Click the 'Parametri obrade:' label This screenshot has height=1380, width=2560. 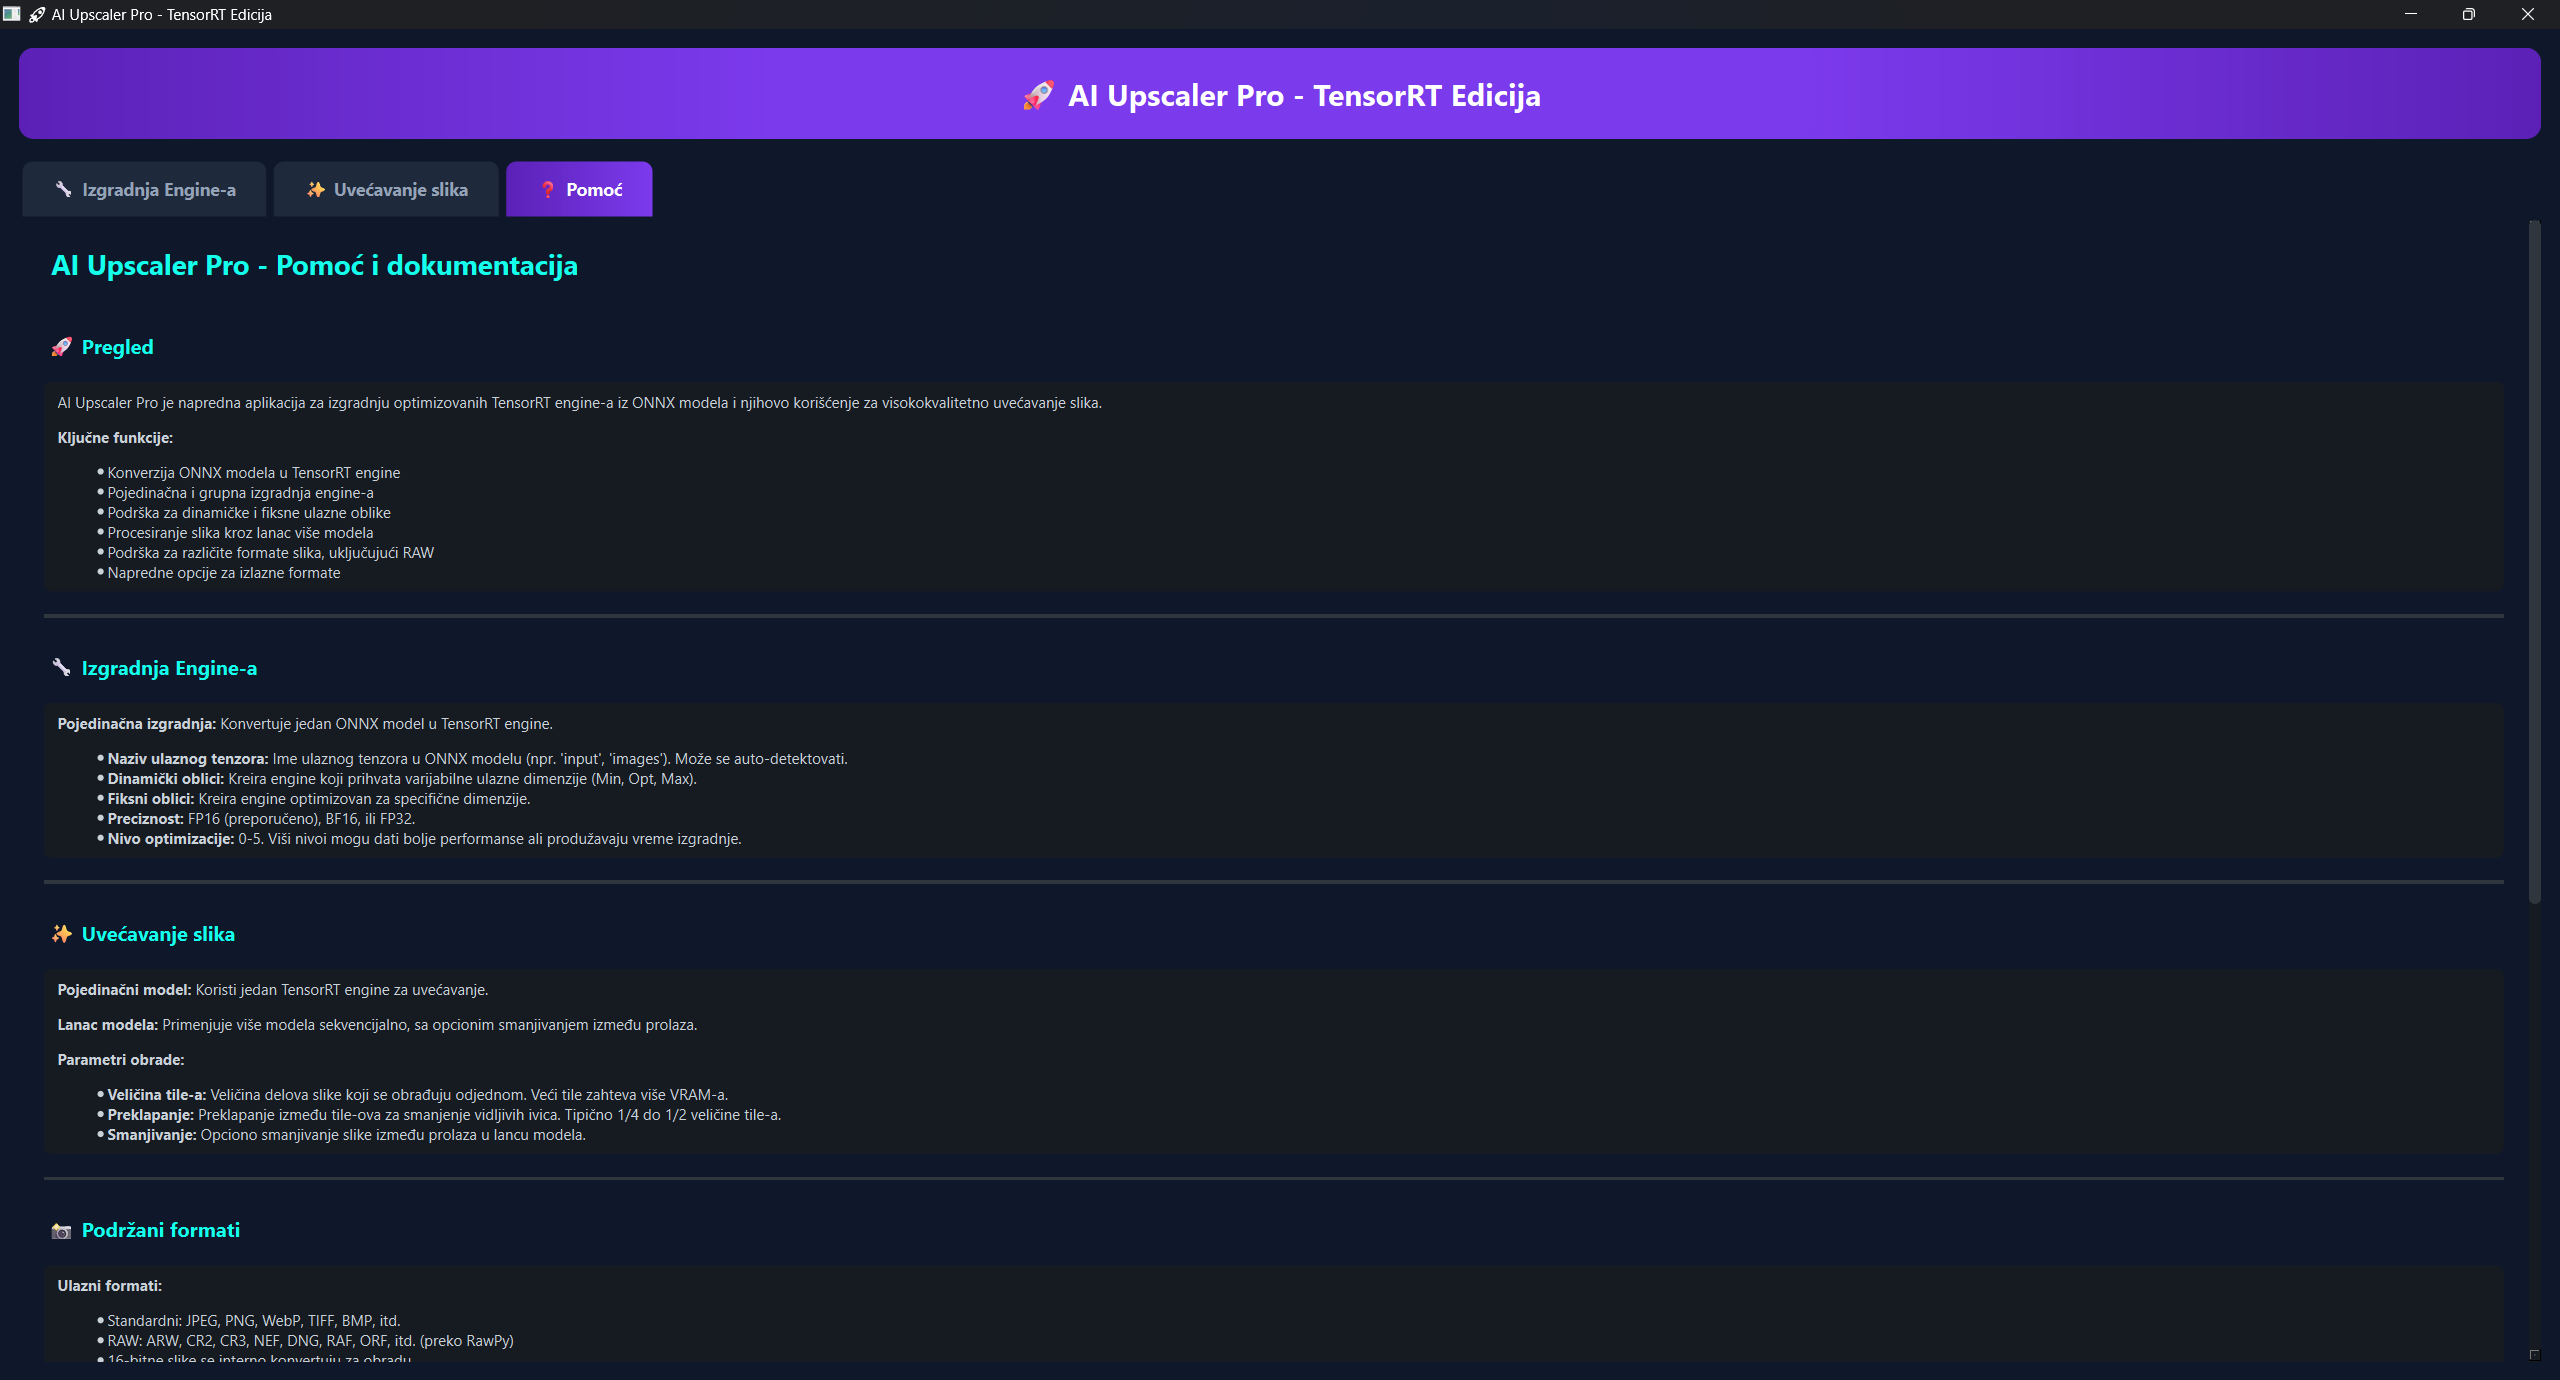point(121,1060)
